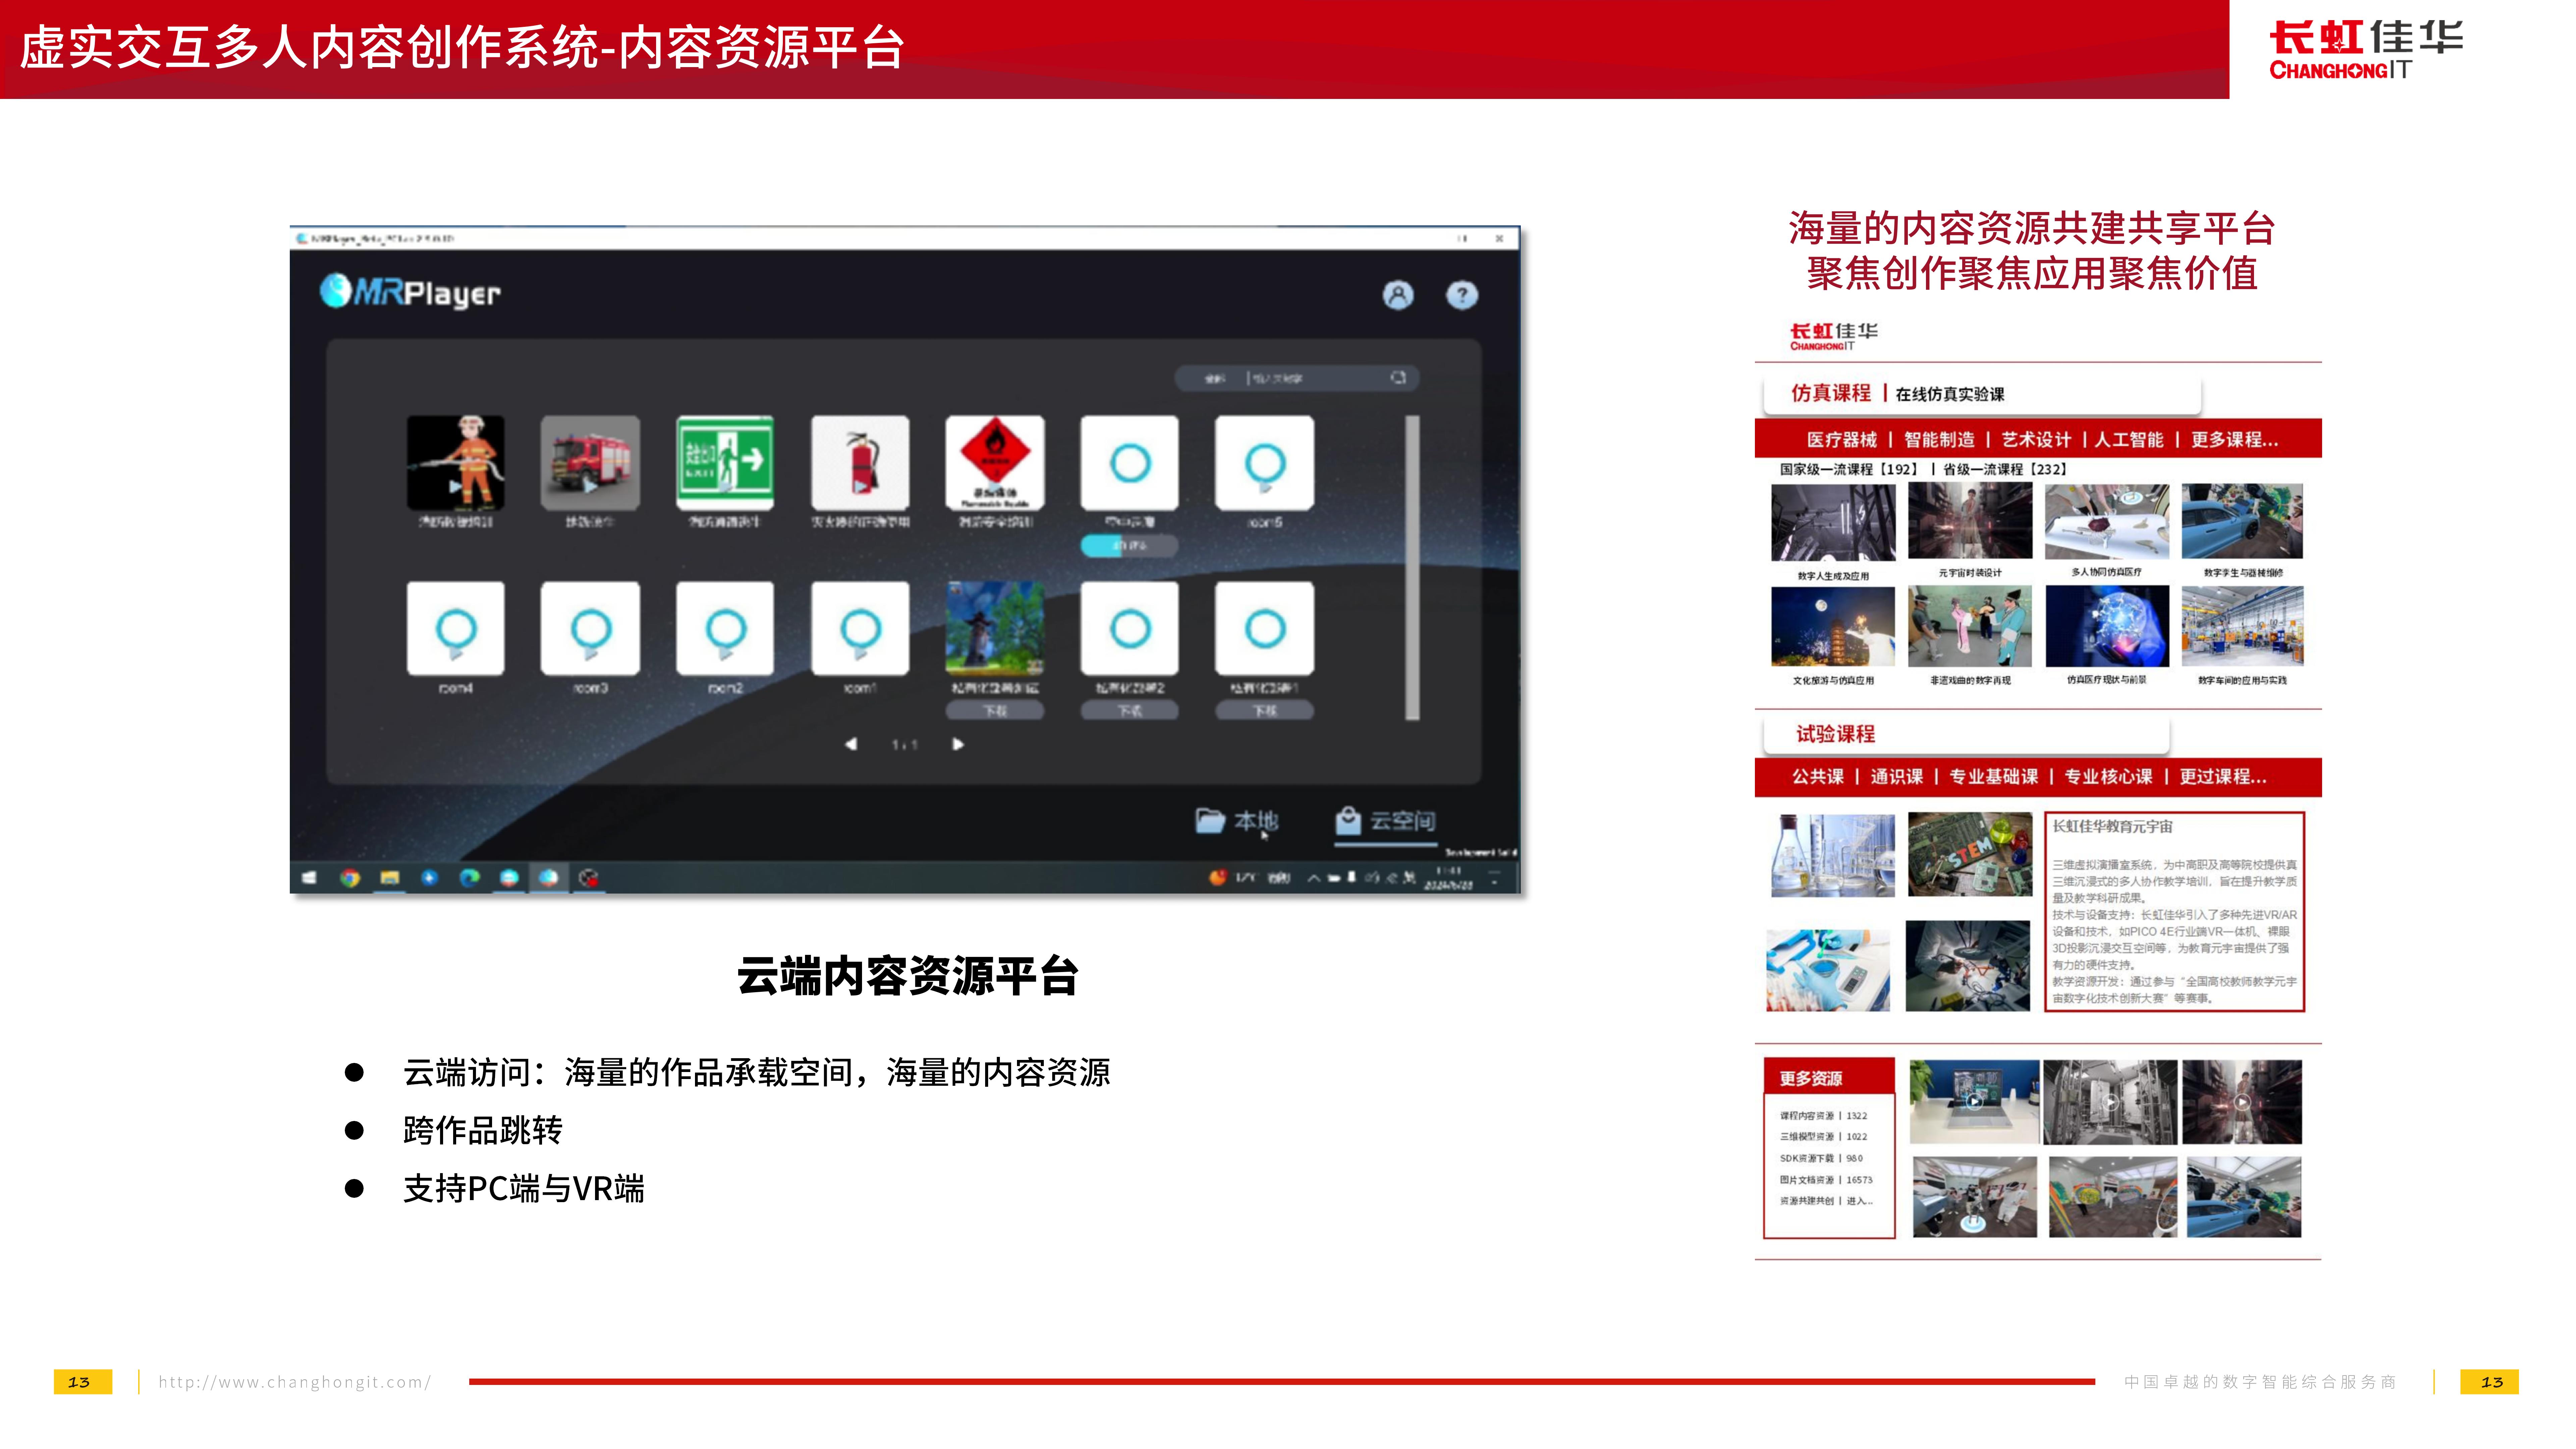Go to next page arrow
The height and width of the screenshot is (1449, 2576).
(958, 744)
